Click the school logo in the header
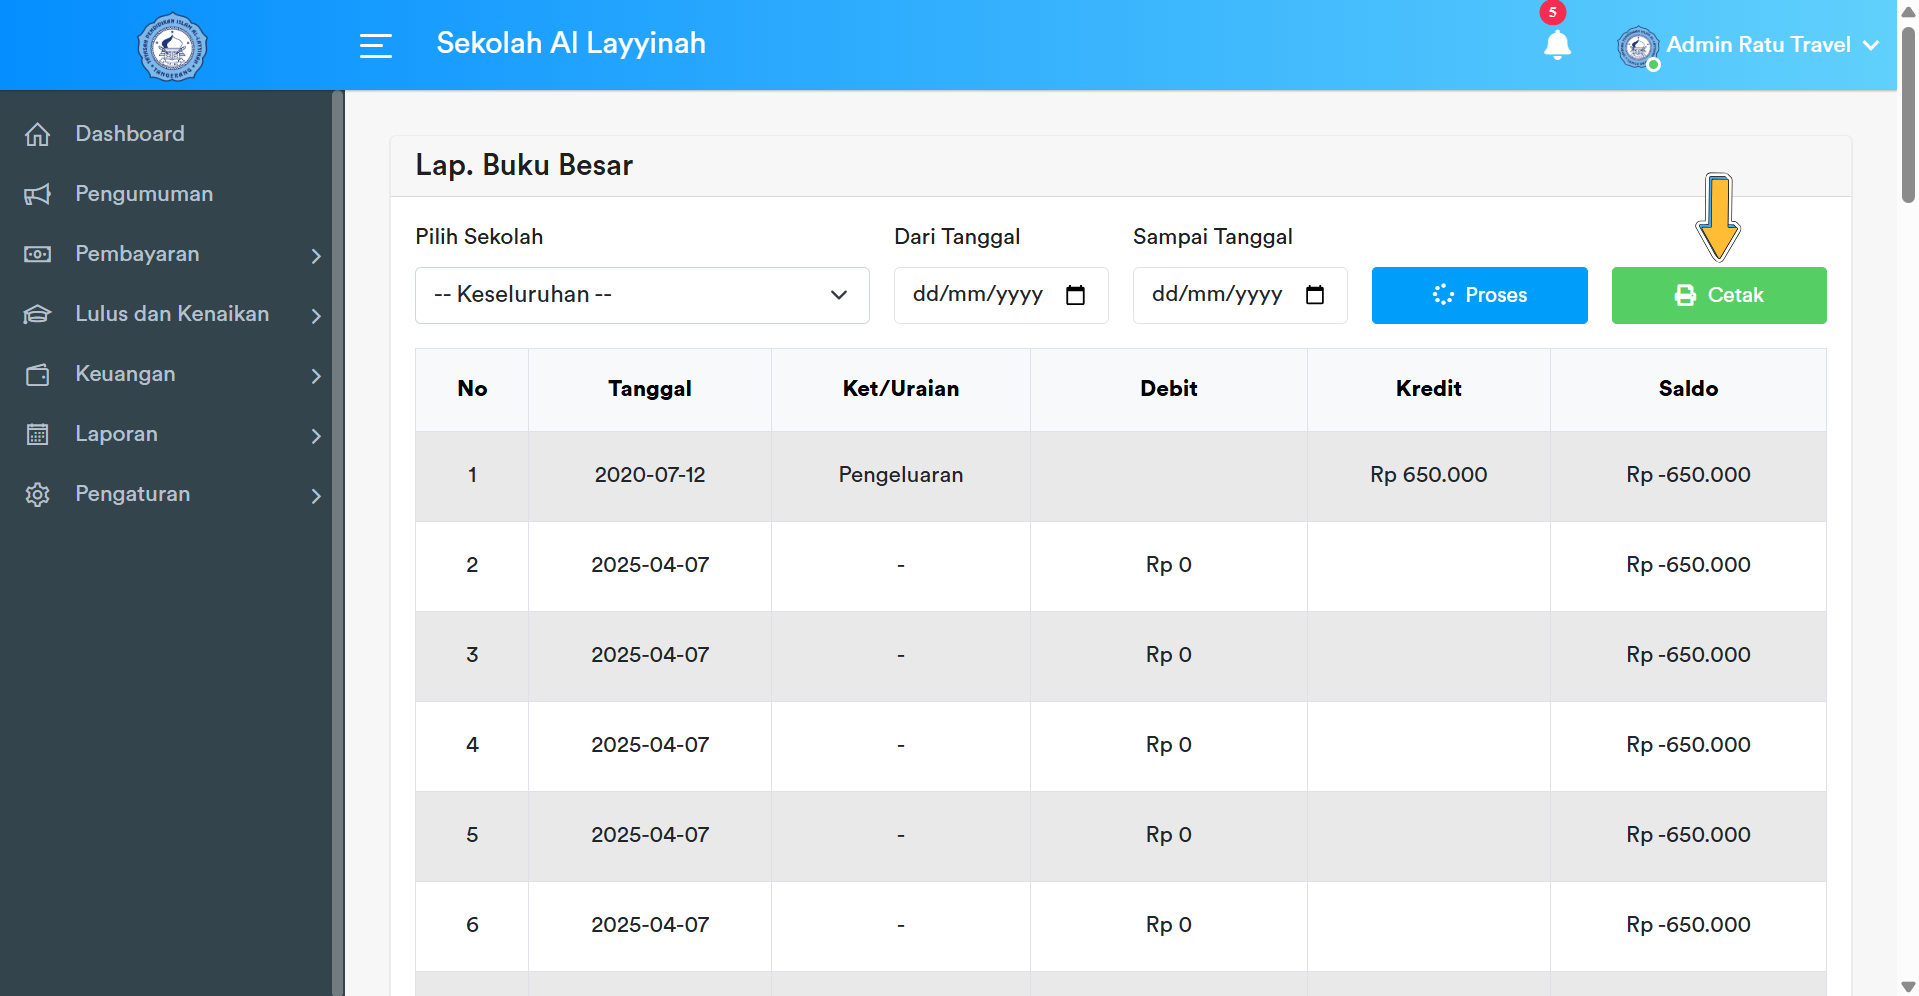The image size is (1919, 996). [171, 45]
